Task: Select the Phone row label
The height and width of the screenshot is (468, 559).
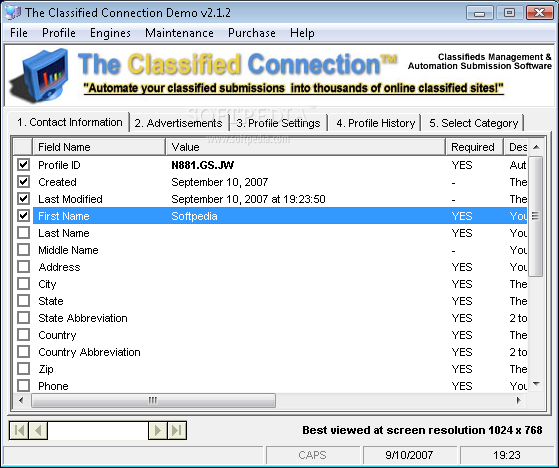Action: click(x=53, y=386)
